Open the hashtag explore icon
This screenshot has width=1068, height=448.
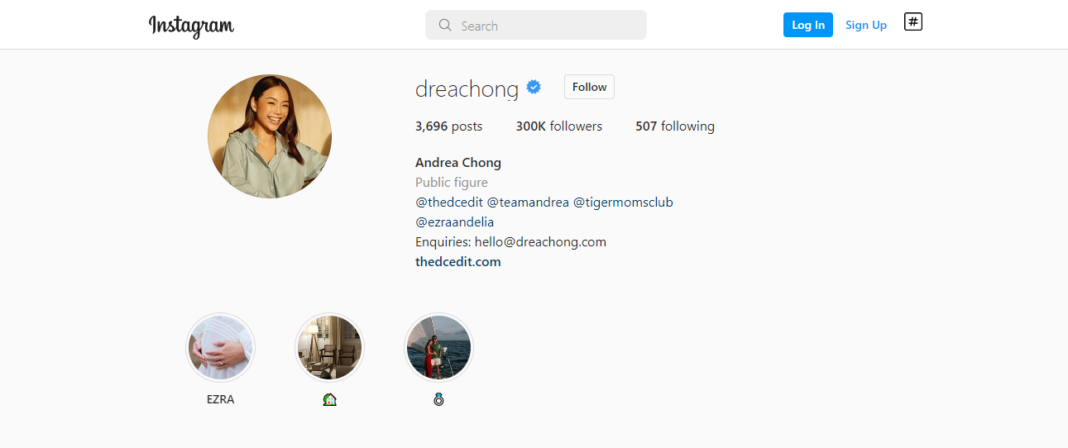point(913,22)
